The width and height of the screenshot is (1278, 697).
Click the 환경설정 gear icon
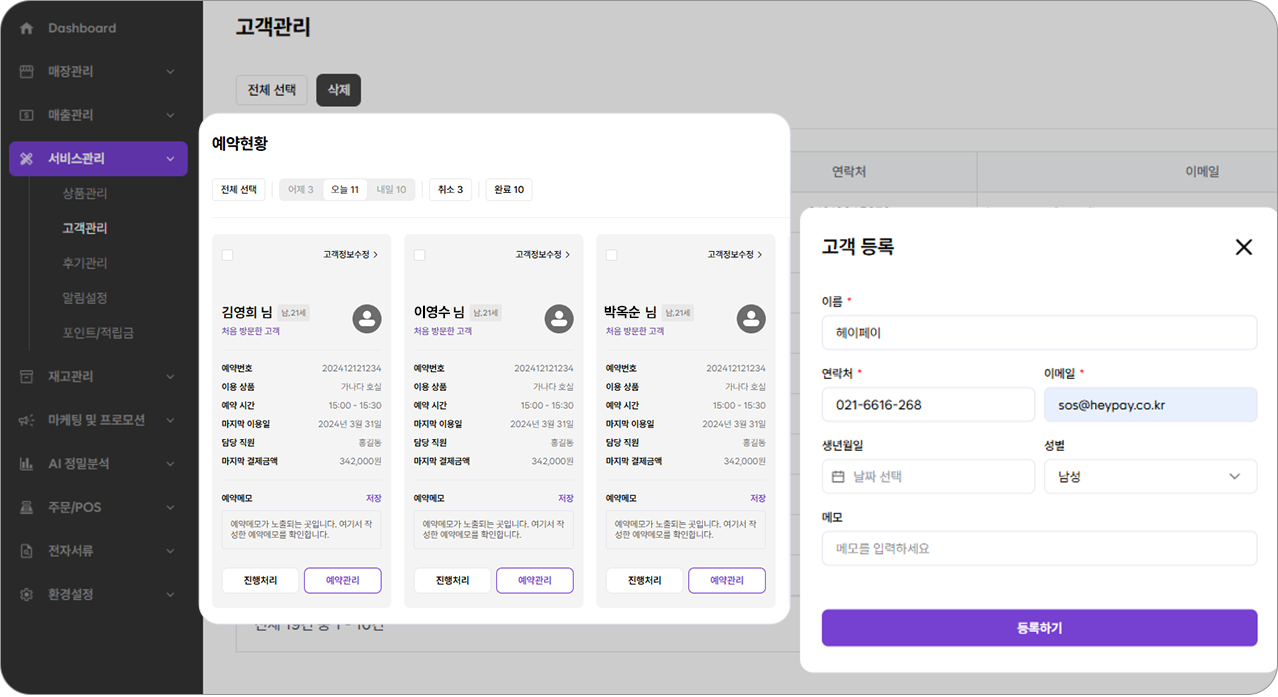(27, 594)
